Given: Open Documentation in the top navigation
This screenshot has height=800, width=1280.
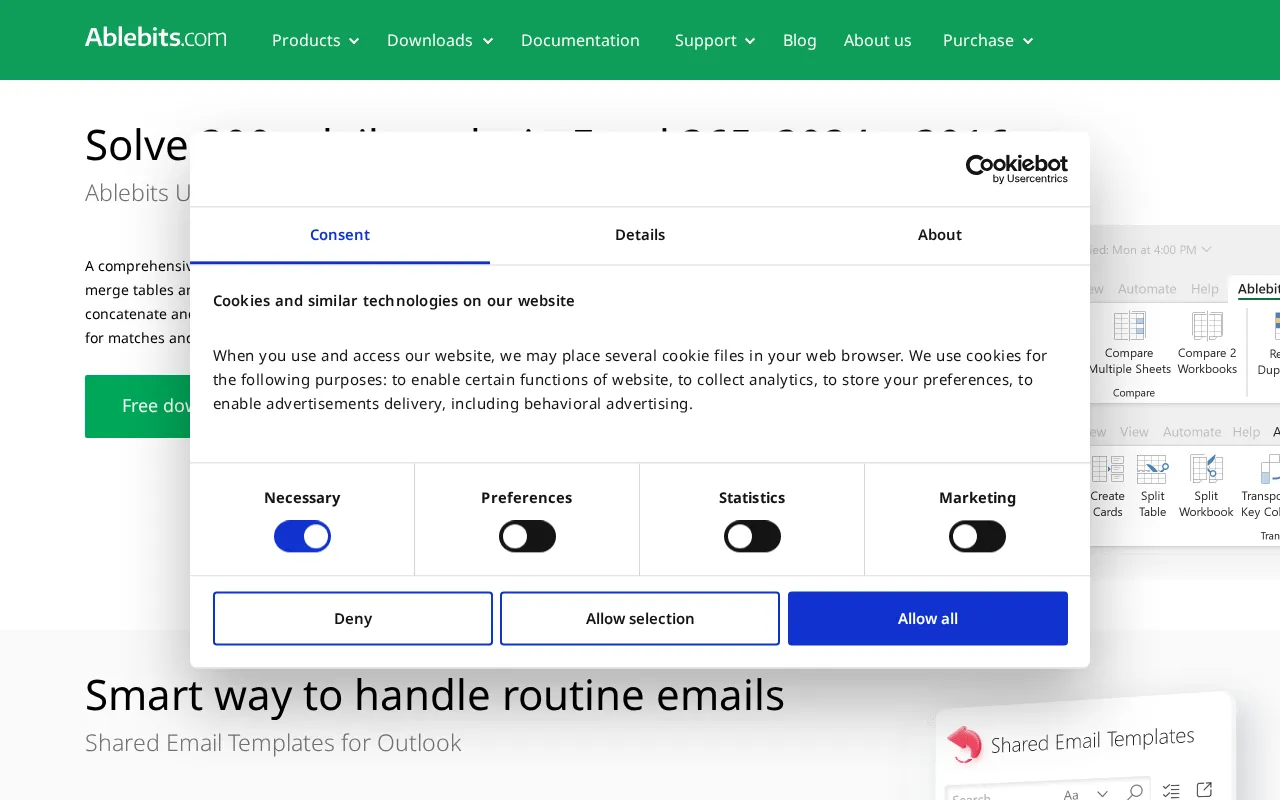Looking at the screenshot, I should 580,40.
